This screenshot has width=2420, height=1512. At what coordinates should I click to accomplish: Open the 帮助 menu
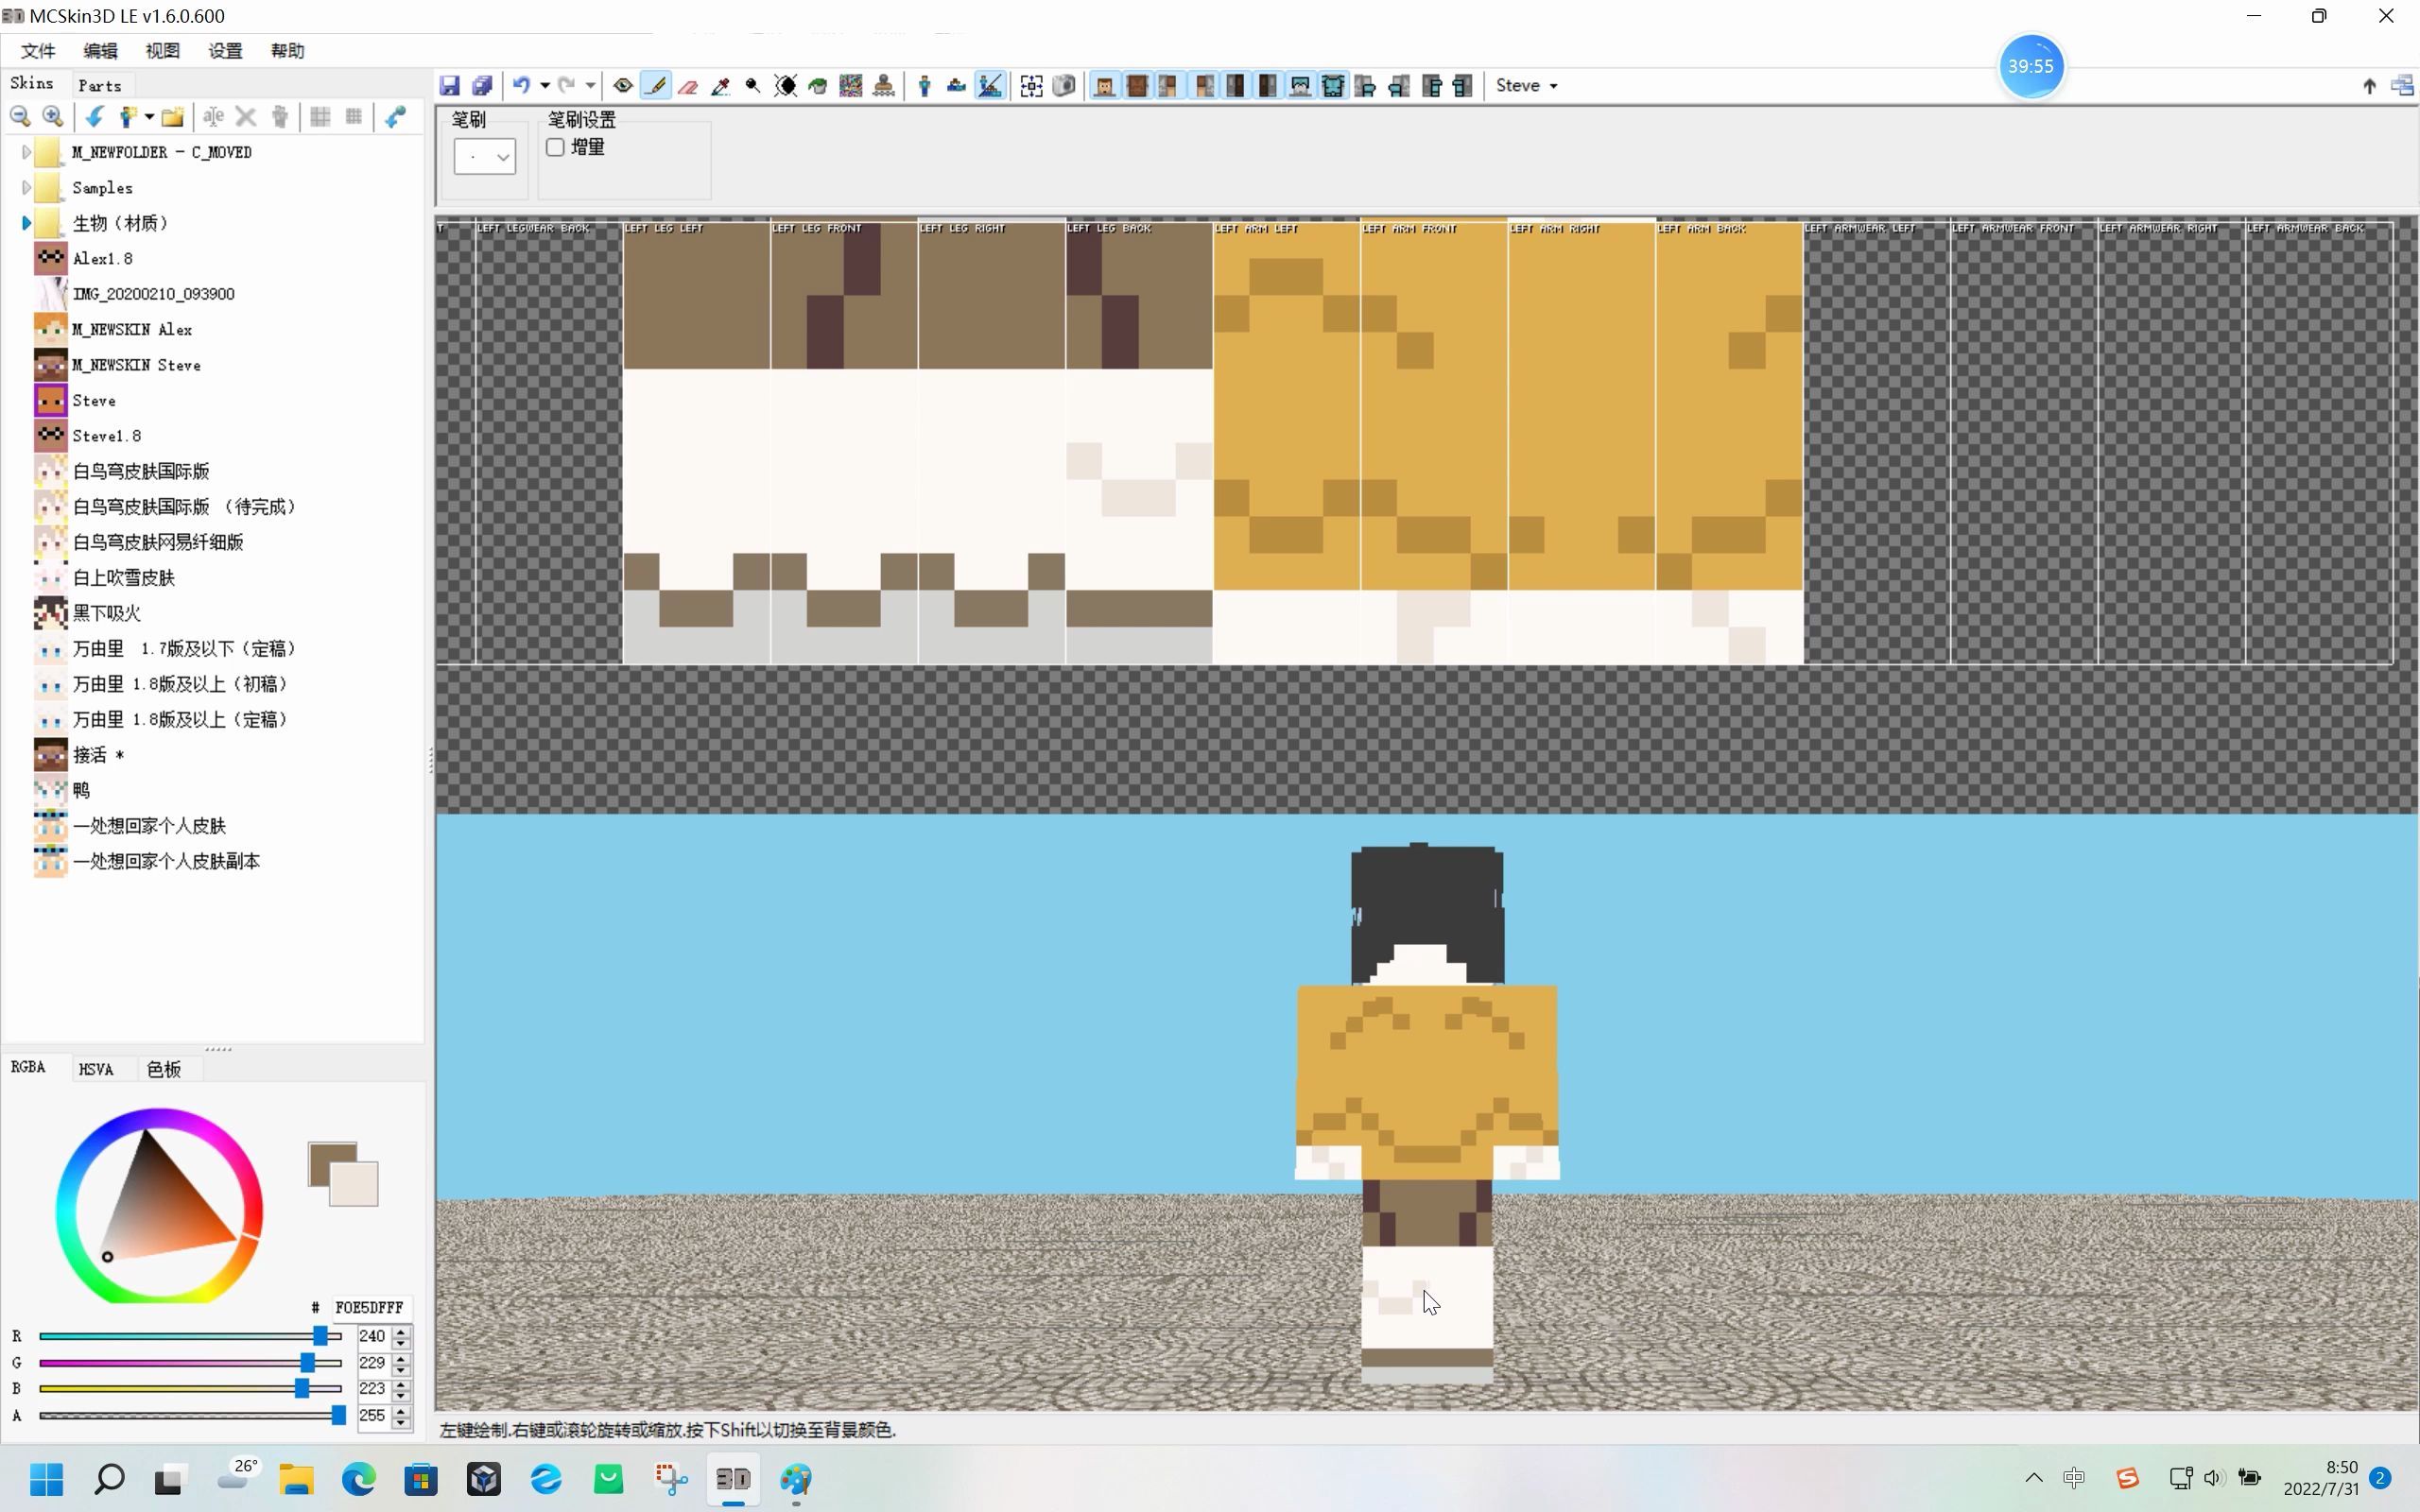[287, 51]
